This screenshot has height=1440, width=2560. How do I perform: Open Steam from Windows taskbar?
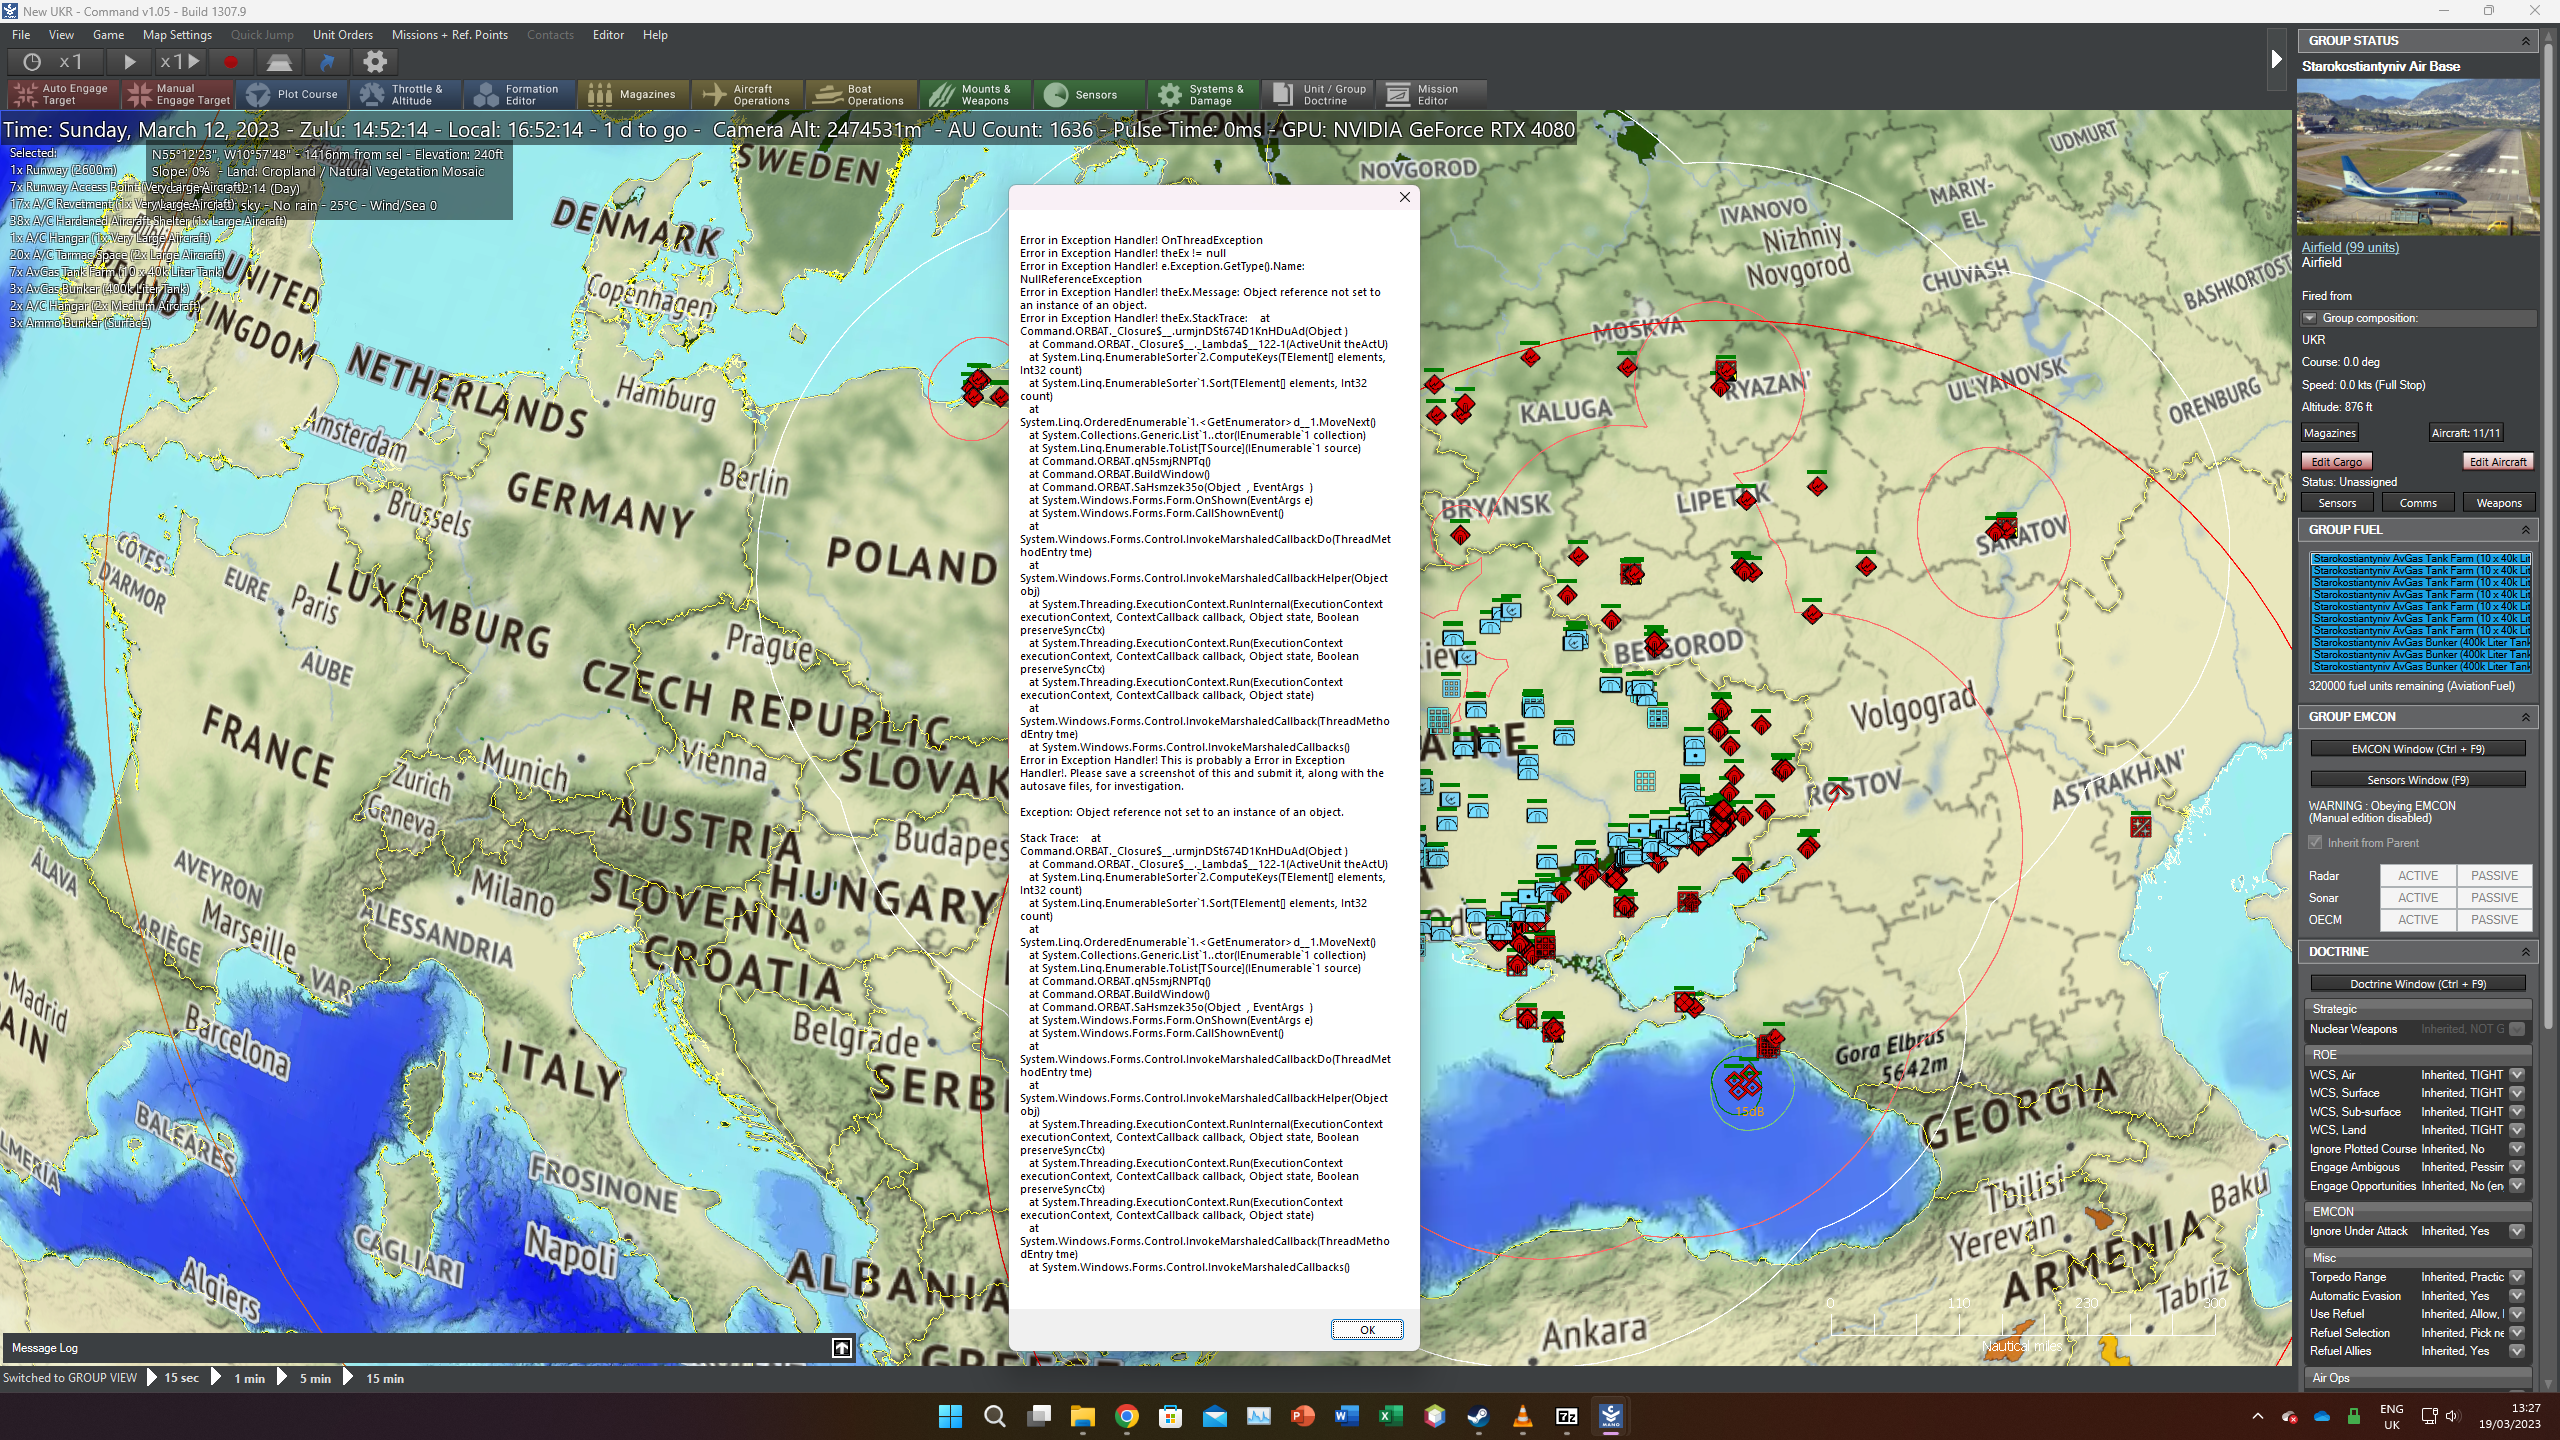tap(1478, 1416)
